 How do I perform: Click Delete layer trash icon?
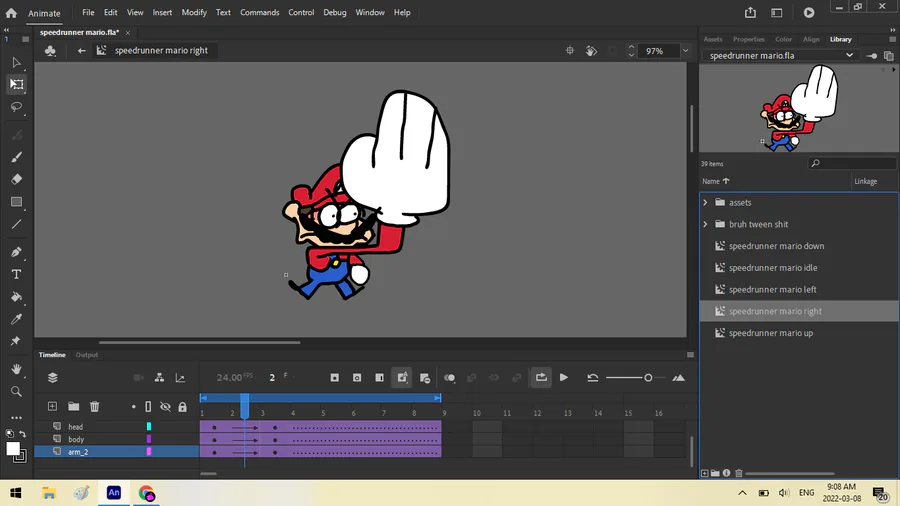click(x=95, y=406)
